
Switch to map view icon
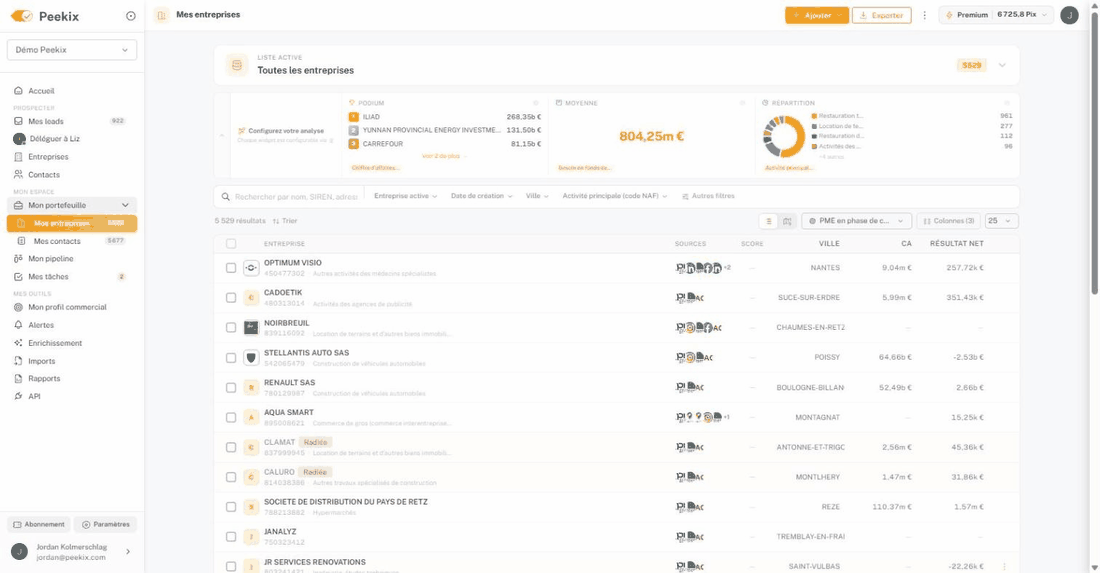(787, 221)
